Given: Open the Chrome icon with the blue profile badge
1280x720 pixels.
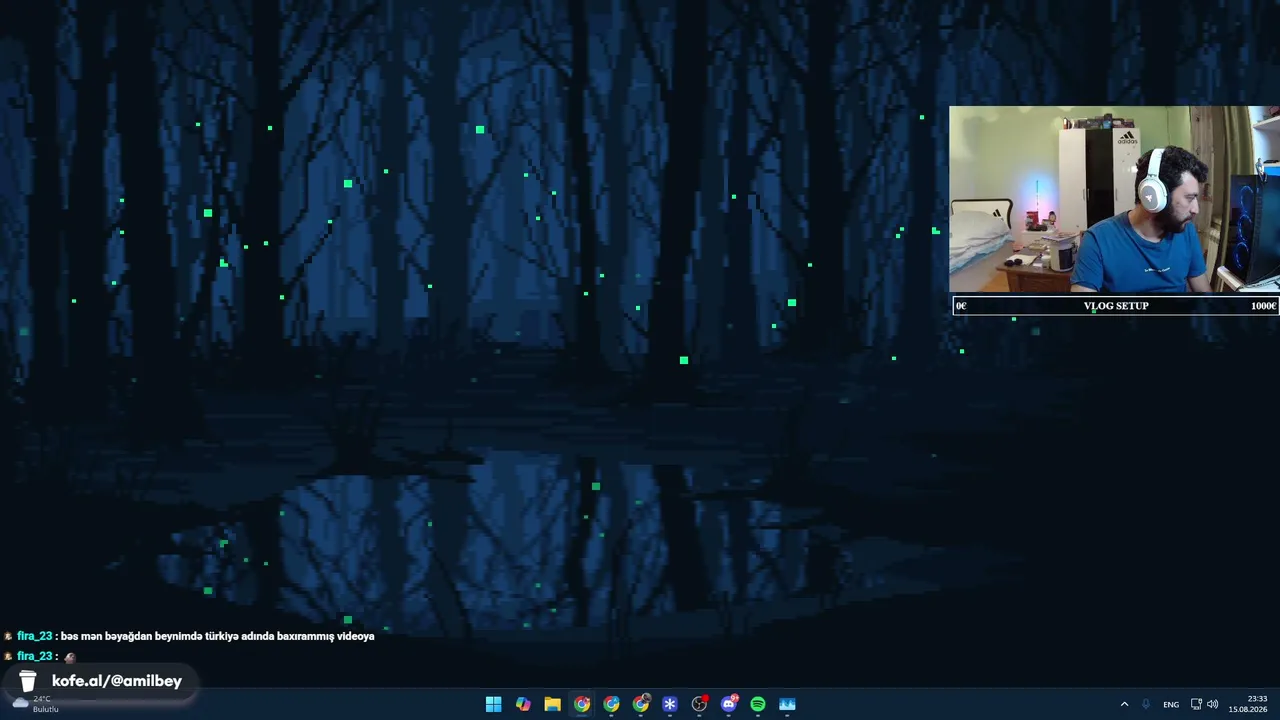Looking at the screenshot, I should point(611,704).
